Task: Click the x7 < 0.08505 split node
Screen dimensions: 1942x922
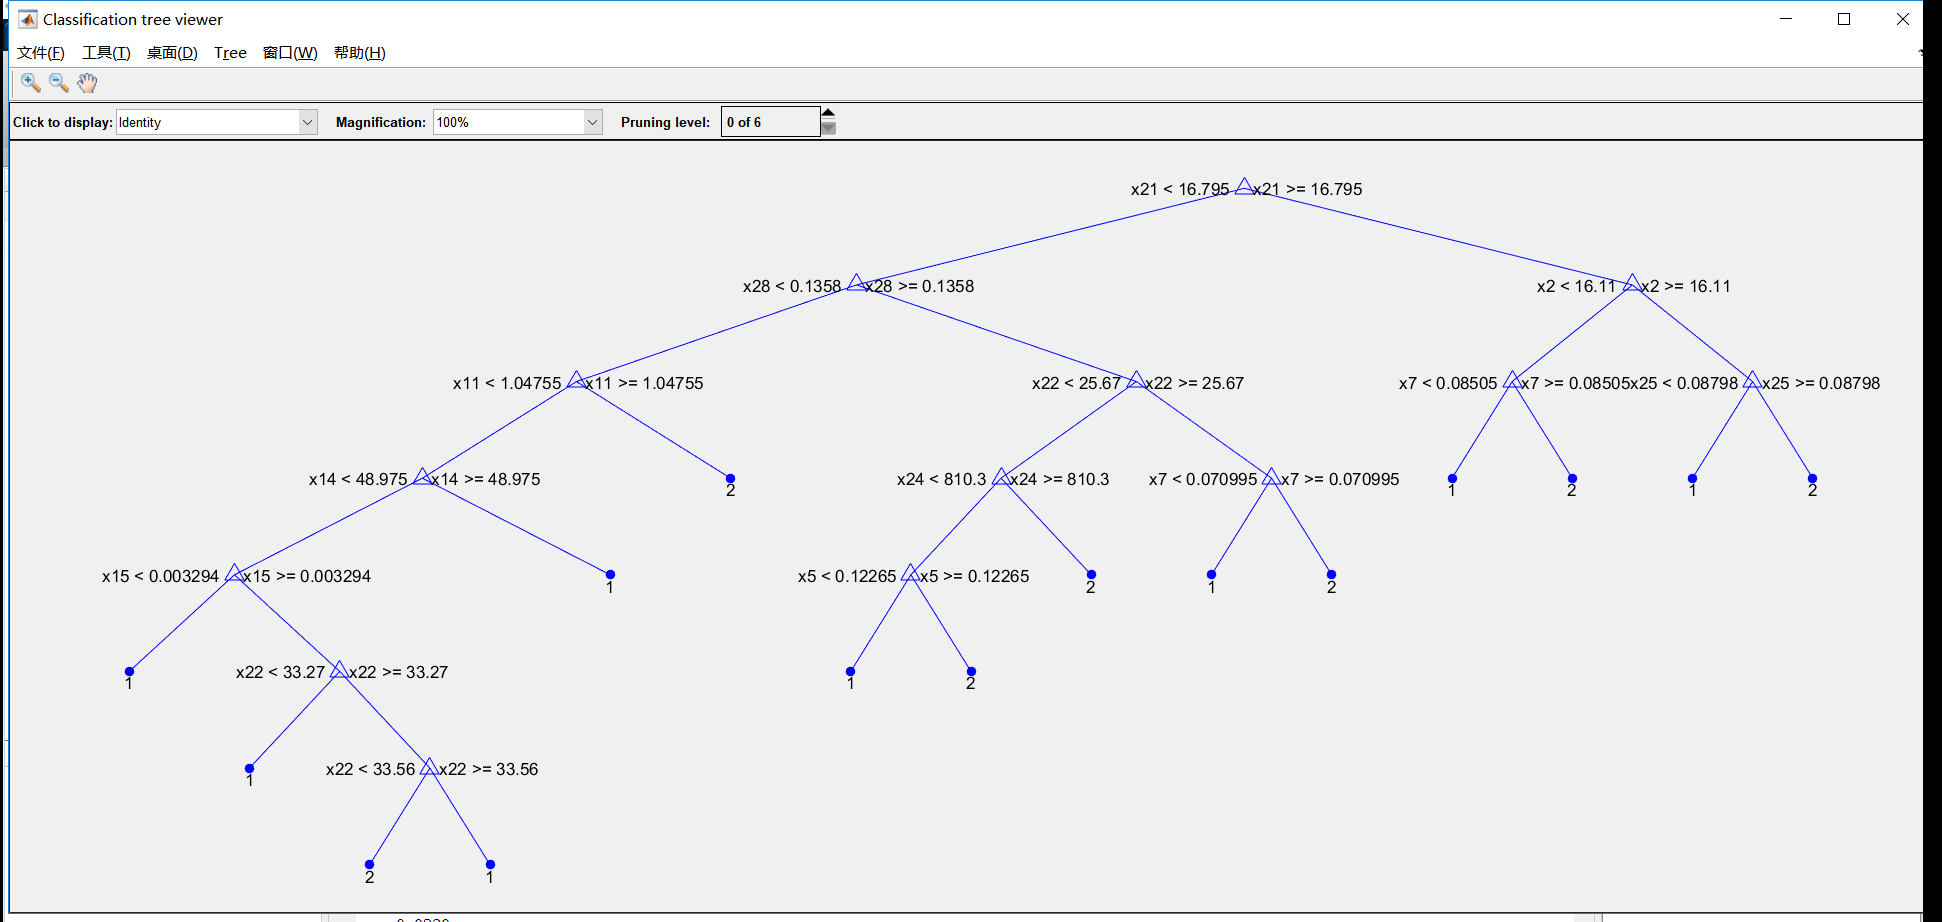Action: coord(1512,380)
